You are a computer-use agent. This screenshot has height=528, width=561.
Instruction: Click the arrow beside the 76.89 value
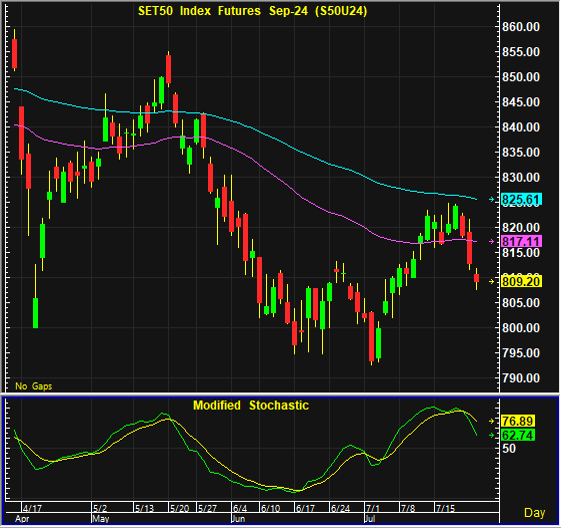point(492,421)
